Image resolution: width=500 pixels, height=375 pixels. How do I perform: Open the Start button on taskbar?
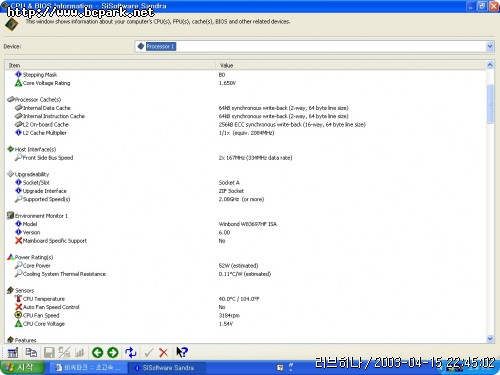click(22, 368)
